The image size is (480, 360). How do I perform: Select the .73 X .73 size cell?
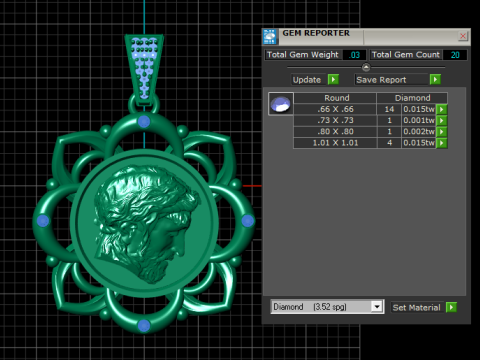click(335, 120)
